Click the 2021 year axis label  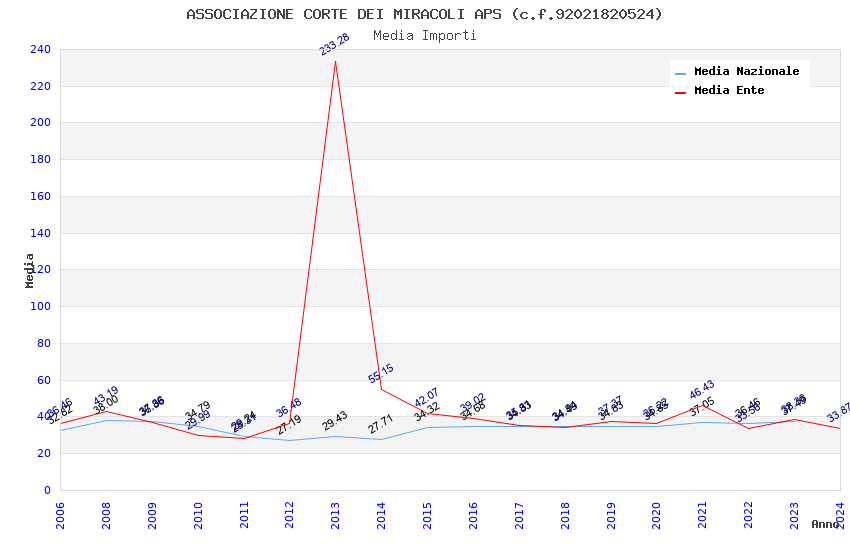703,515
